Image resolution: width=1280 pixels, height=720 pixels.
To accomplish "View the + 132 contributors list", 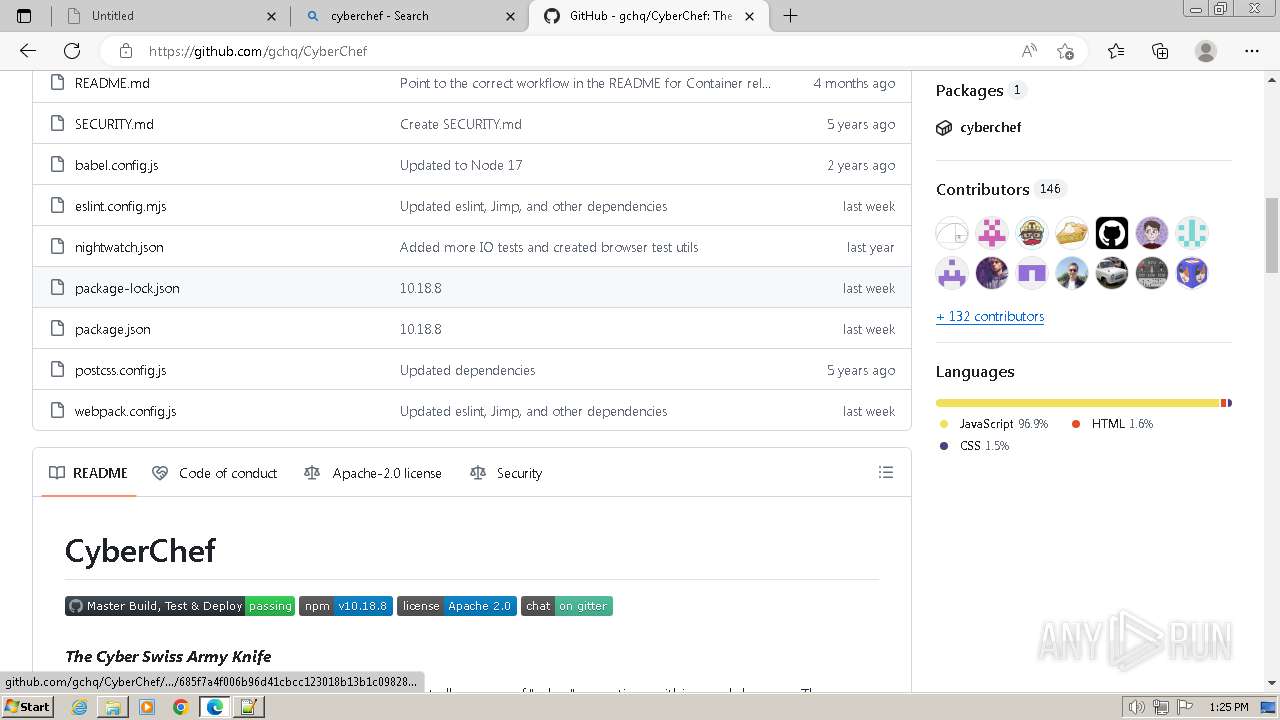I will 990,316.
